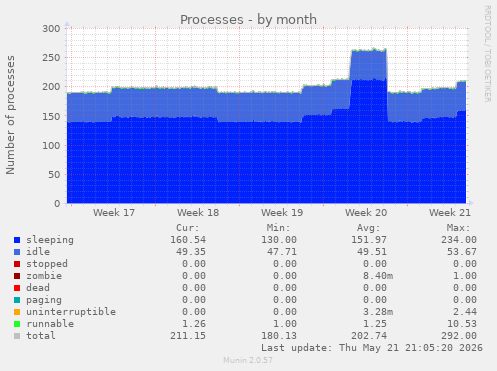497x371 pixels.
Task: Click the Week 20 process spike peak
Action: tap(369, 50)
